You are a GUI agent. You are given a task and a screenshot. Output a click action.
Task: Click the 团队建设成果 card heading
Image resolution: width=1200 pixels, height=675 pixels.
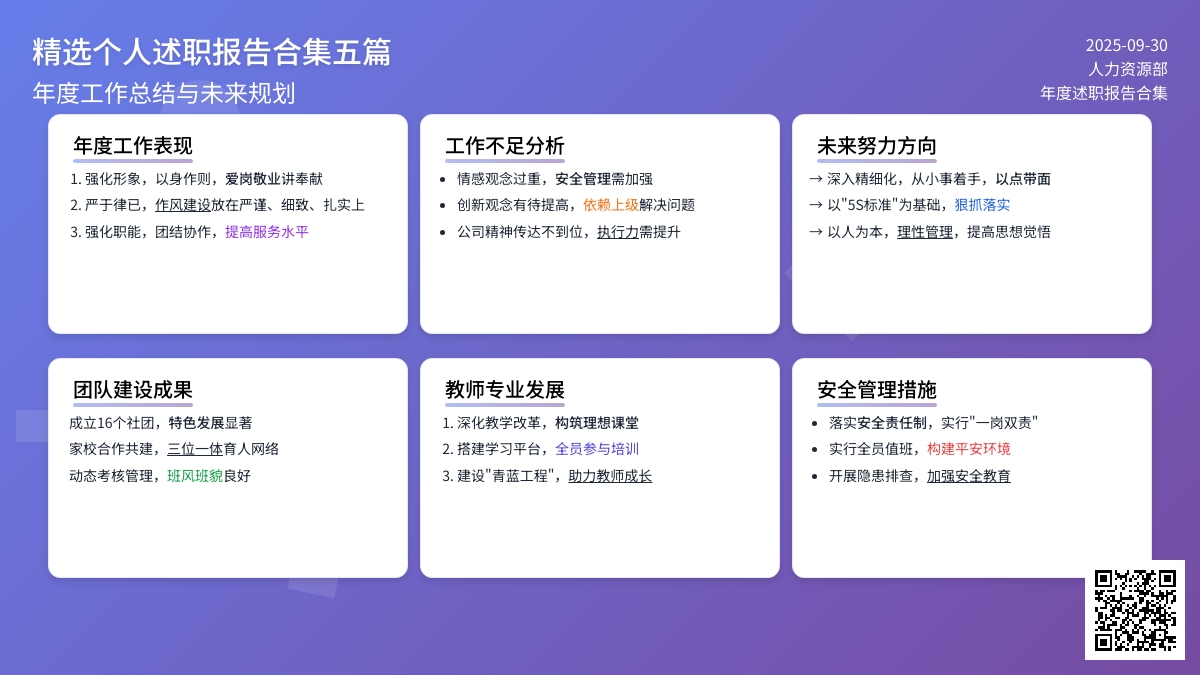[133, 390]
